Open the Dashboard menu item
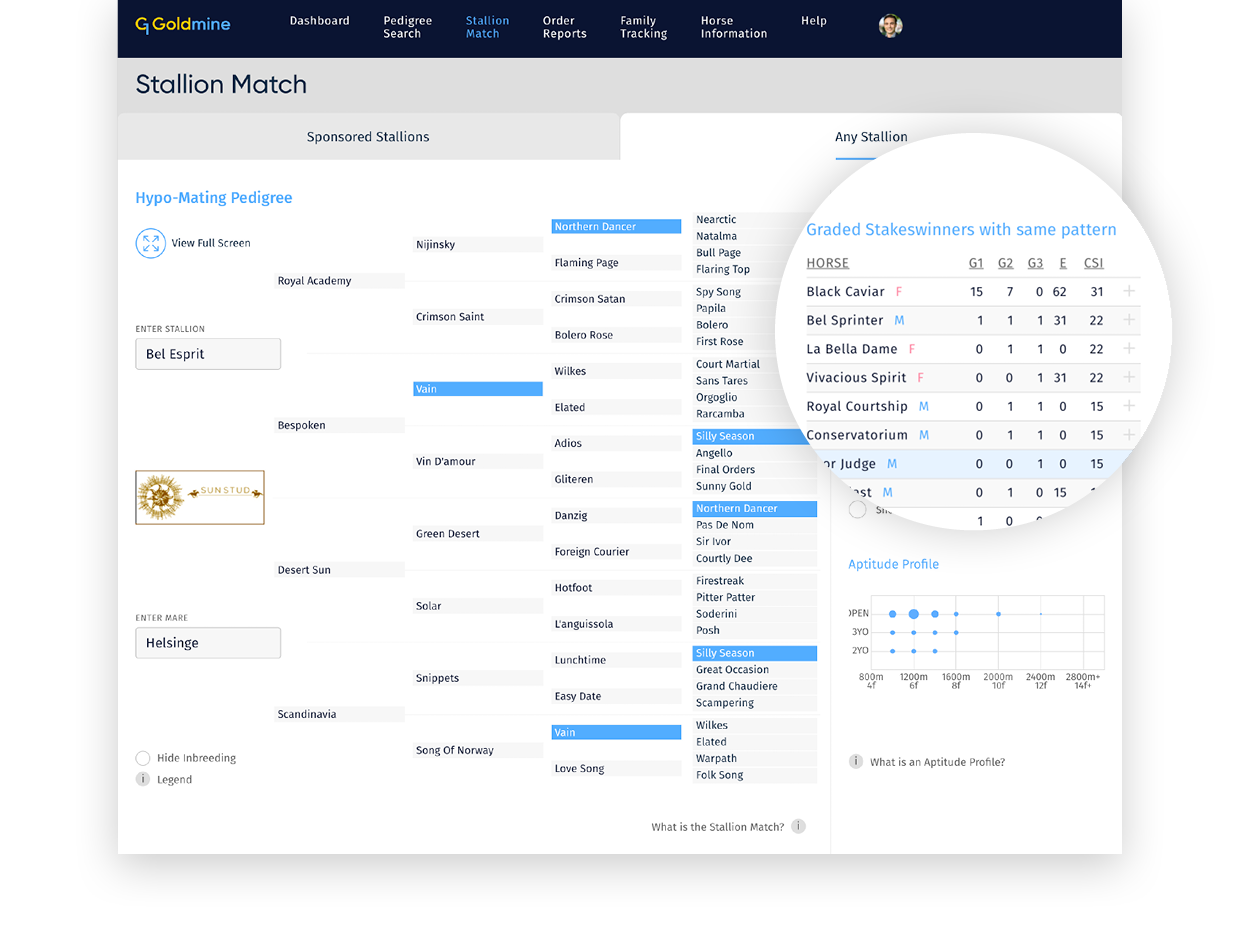Viewport: 1240px width, 948px height. (x=320, y=21)
